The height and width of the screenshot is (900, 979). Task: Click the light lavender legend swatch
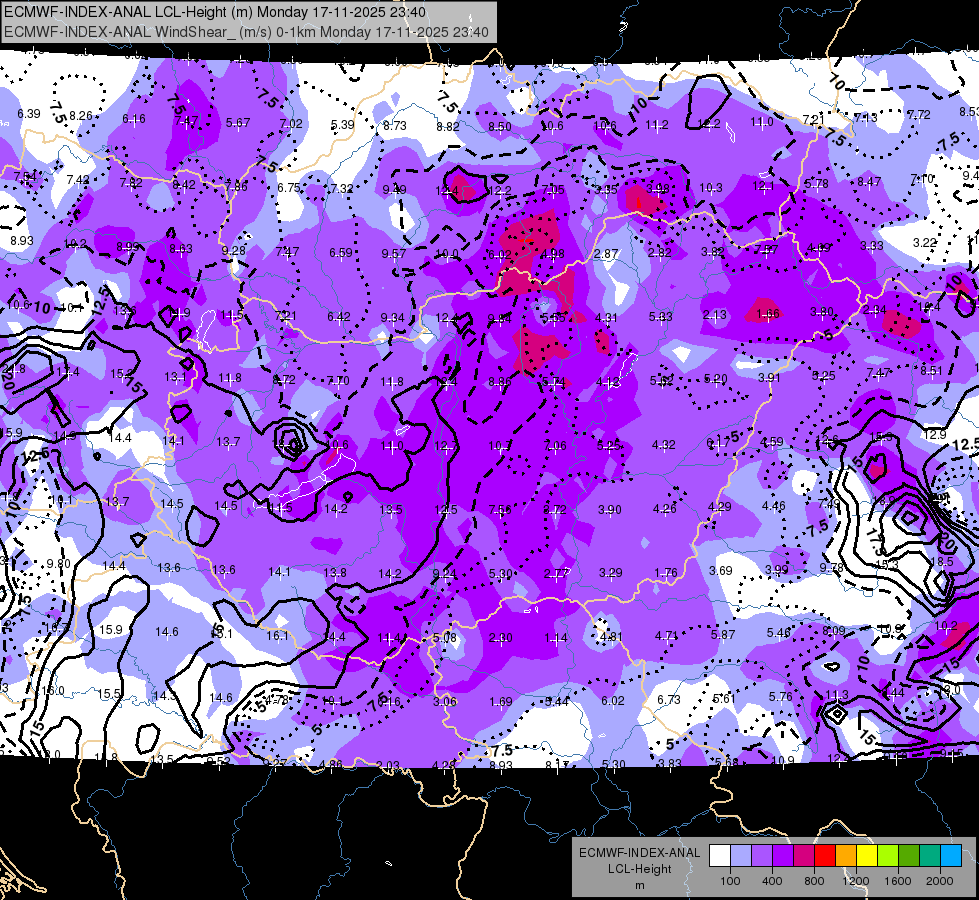(741, 856)
